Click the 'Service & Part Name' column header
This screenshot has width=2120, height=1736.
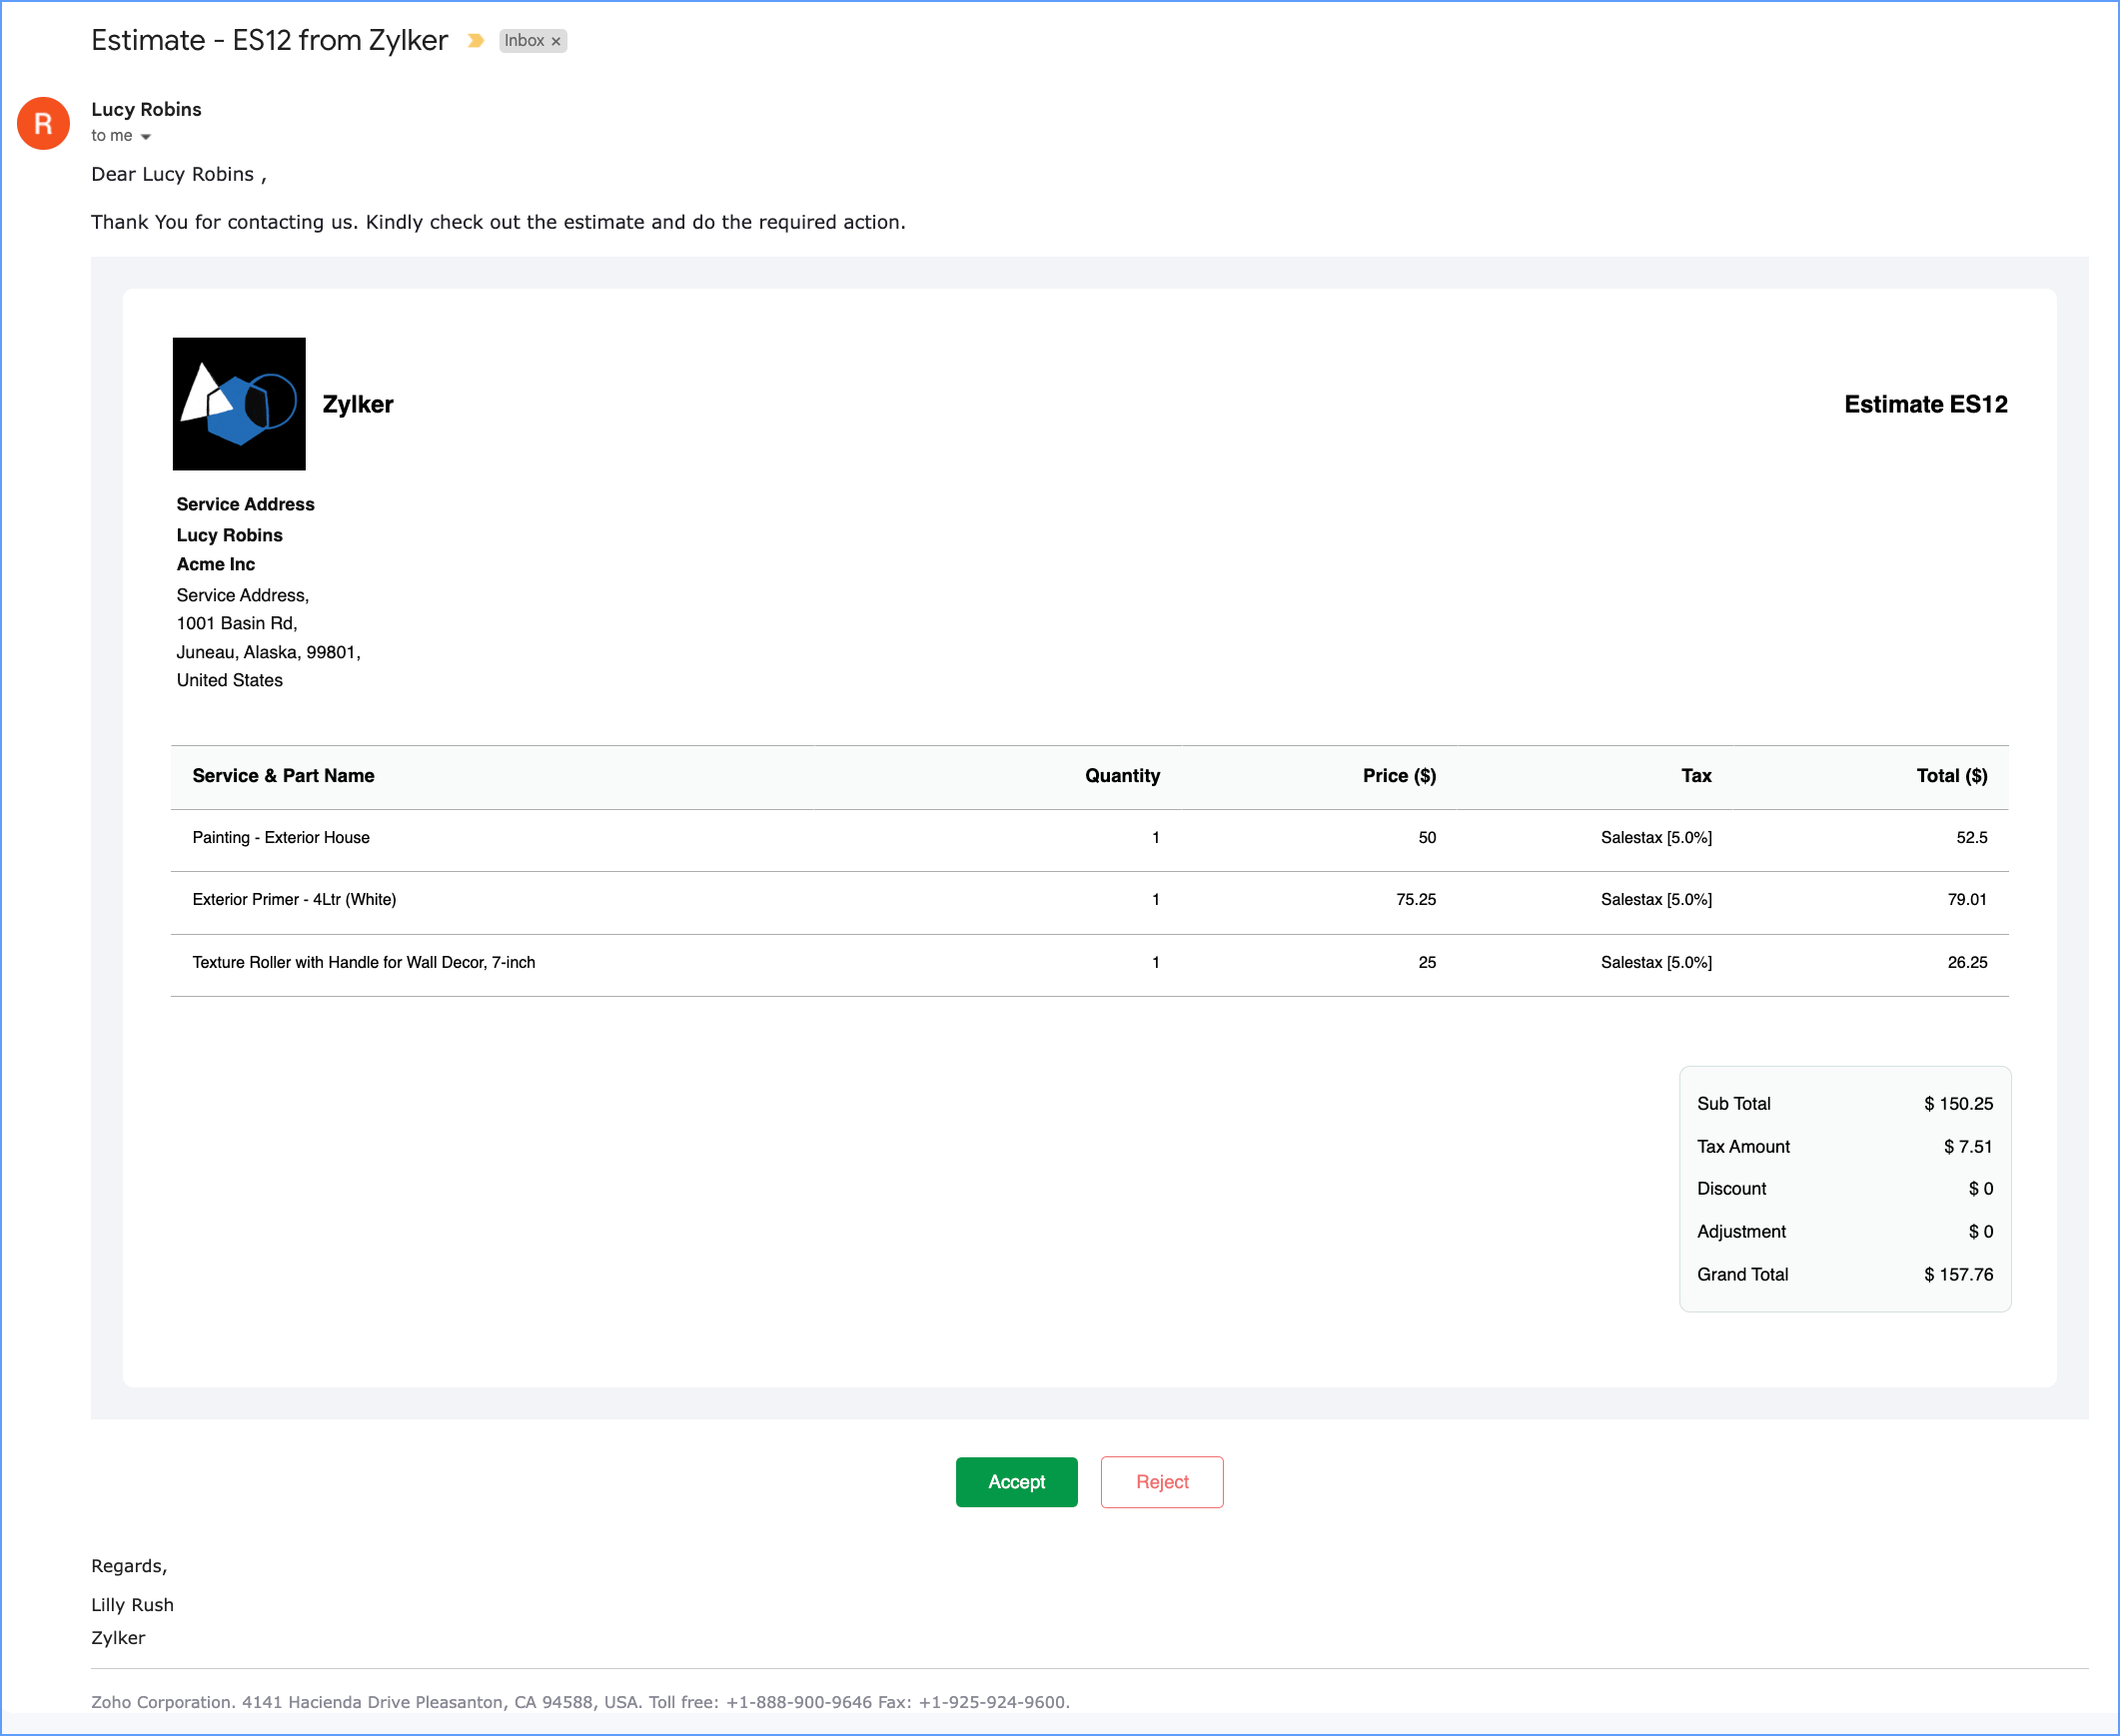[283, 776]
